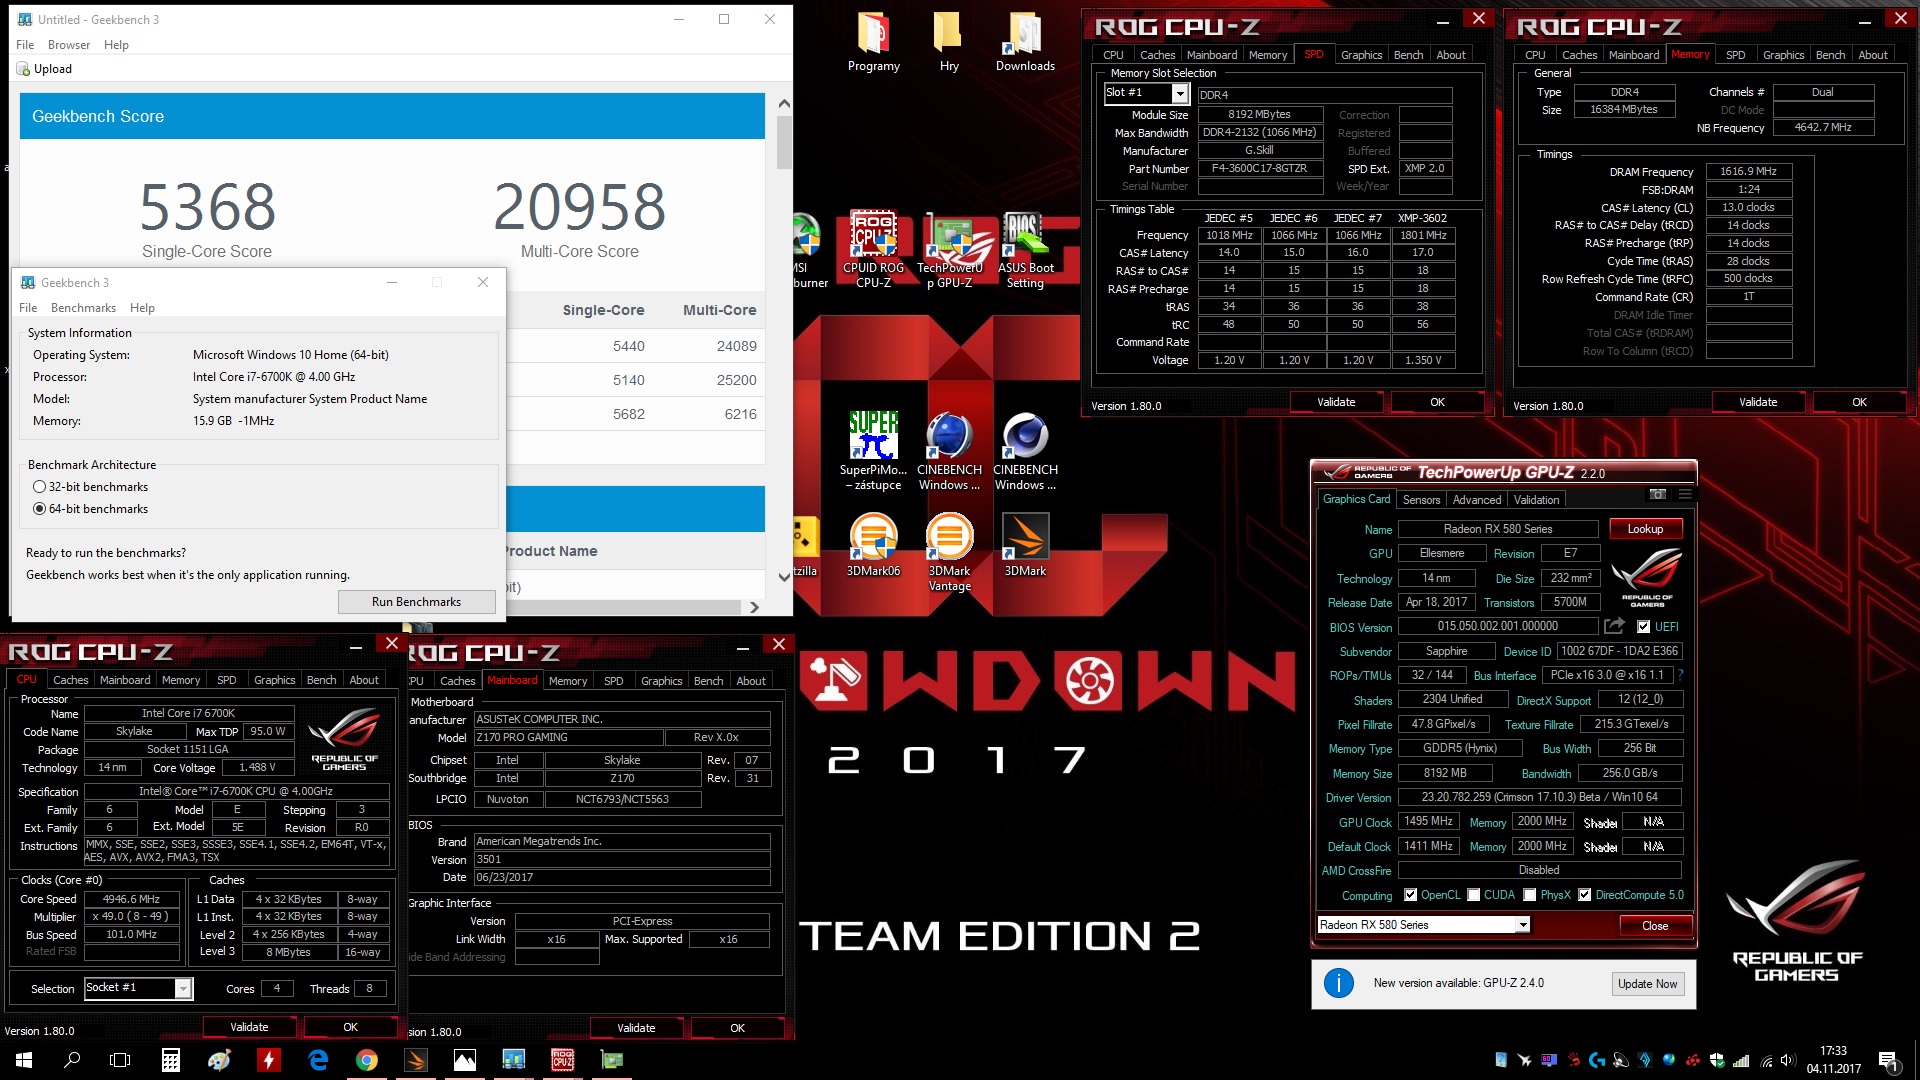
Task: Open Task View from taskbar
Action: (x=120, y=1060)
